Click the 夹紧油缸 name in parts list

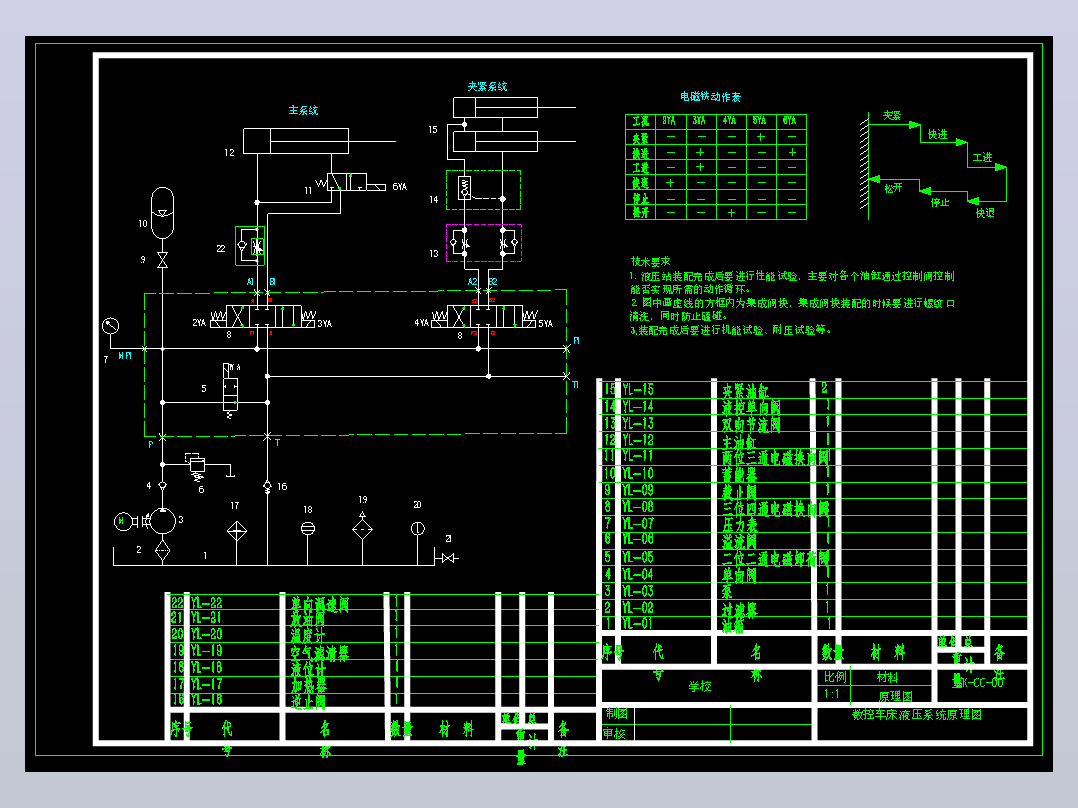tap(745, 391)
